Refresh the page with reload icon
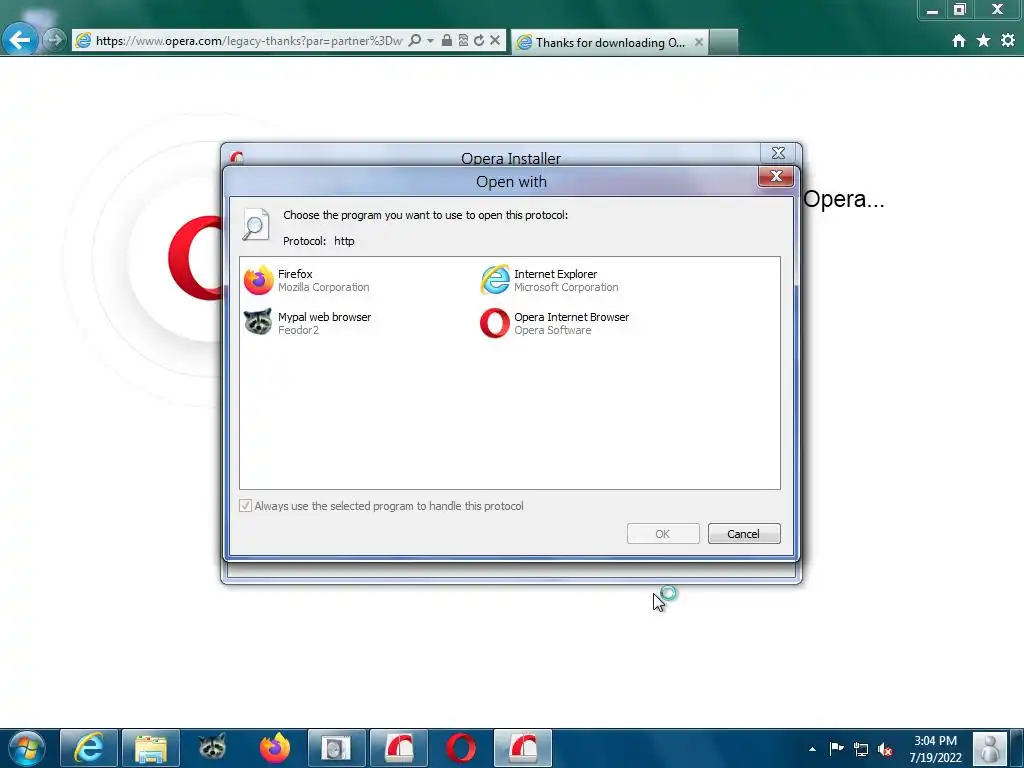 tap(479, 40)
